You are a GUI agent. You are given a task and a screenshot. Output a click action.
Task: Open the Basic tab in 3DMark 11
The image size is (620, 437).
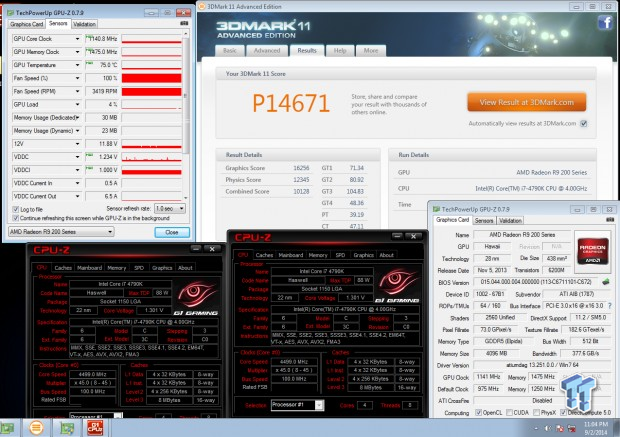(x=229, y=51)
